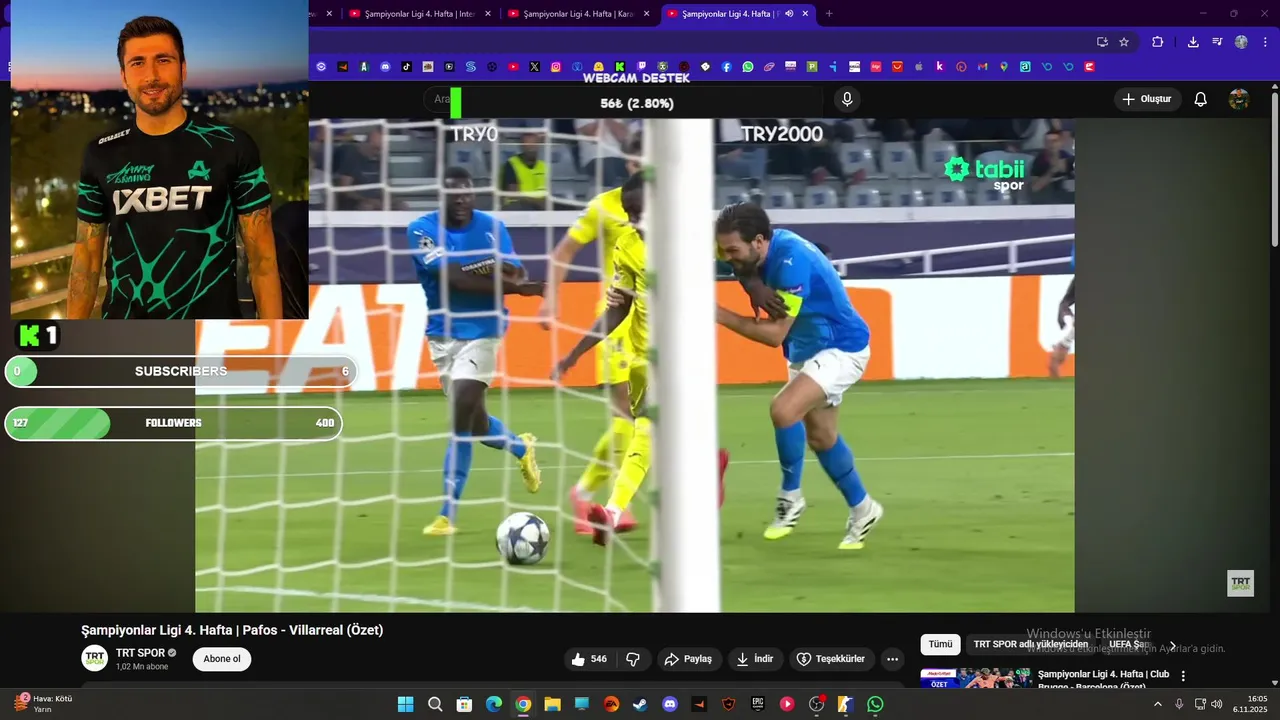Open the TRT SPOR channel name link
Image resolution: width=1280 pixels, height=720 pixels.
pos(140,653)
